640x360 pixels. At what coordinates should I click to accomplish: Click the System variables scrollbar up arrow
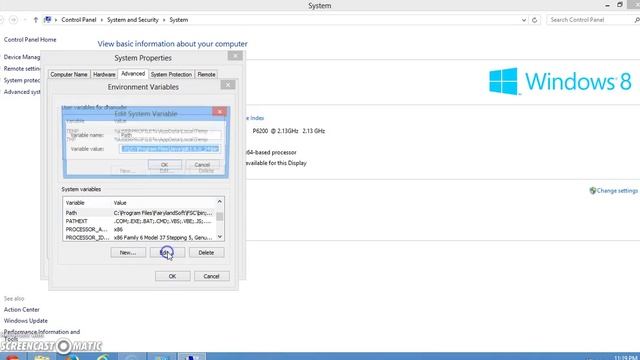(220, 202)
